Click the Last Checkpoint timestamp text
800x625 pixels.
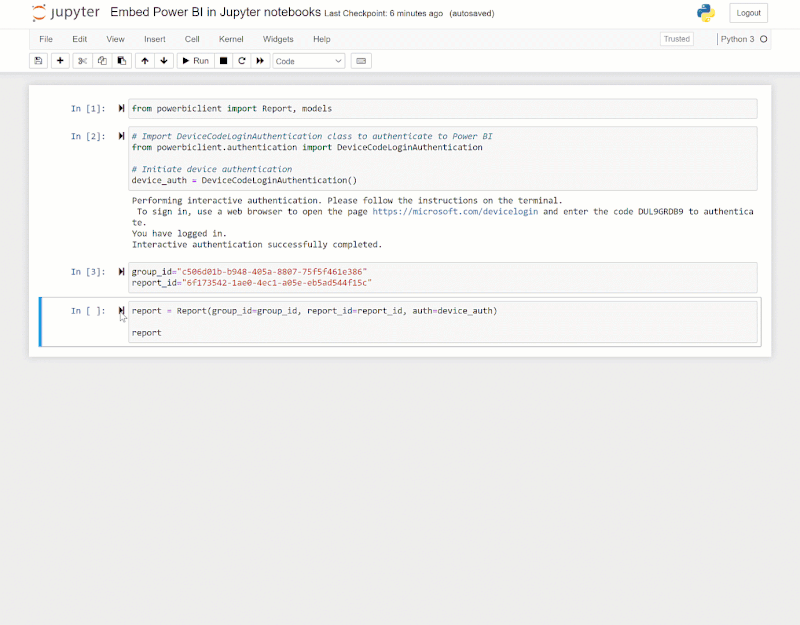tap(384, 13)
